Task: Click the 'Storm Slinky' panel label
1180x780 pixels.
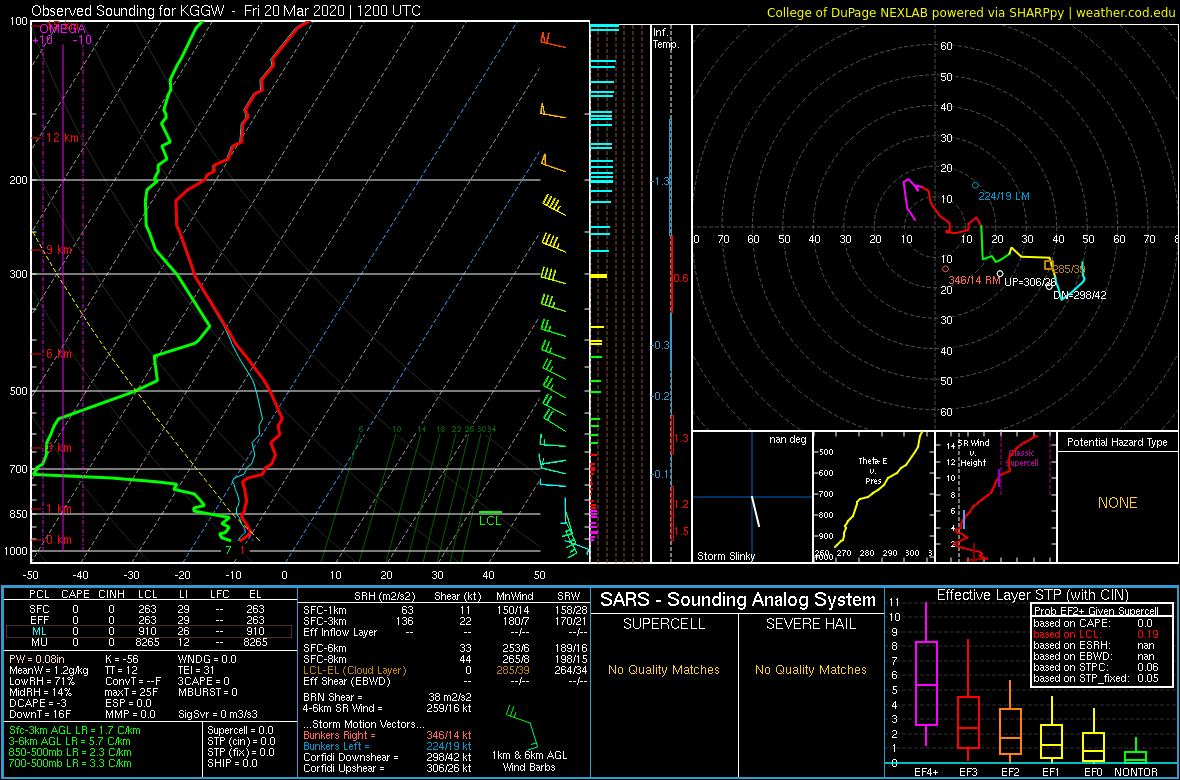Action: (x=725, y=556)
